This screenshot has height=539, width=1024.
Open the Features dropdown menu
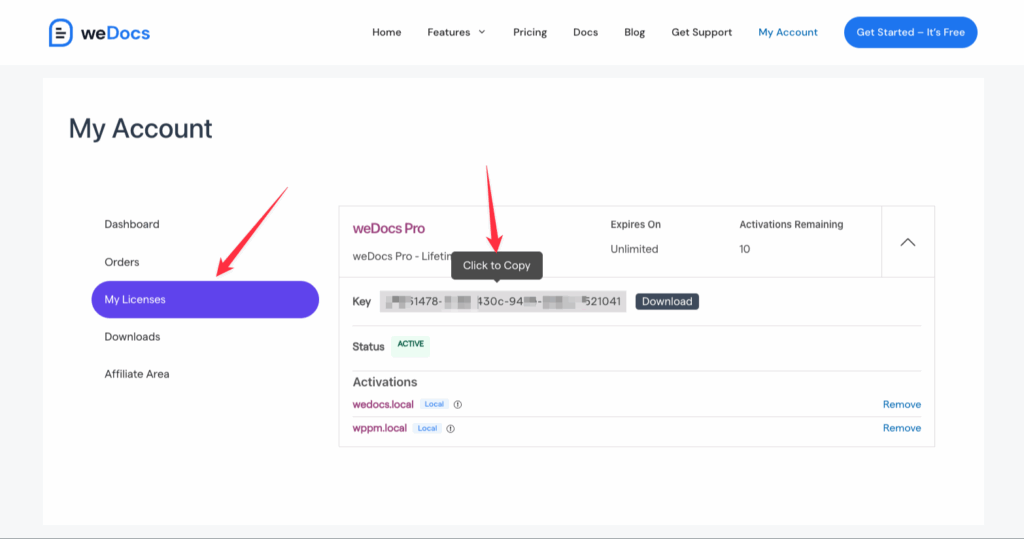pos(456,32)
